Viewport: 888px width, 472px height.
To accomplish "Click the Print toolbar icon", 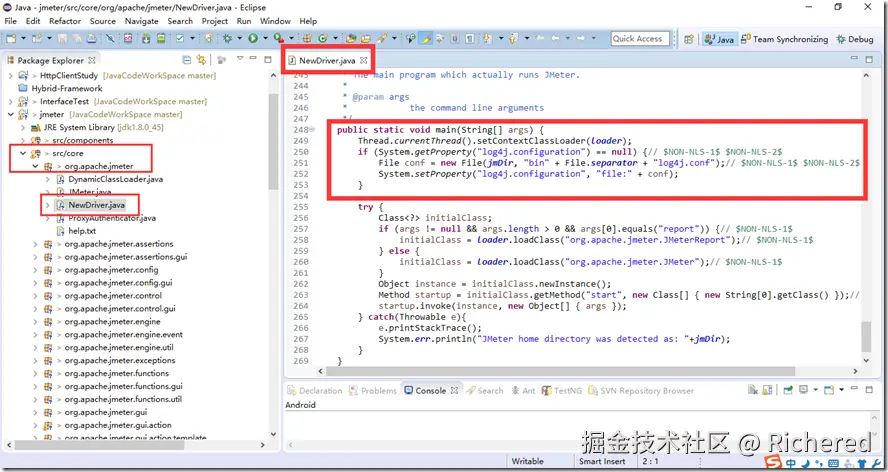I will point(91,39).
